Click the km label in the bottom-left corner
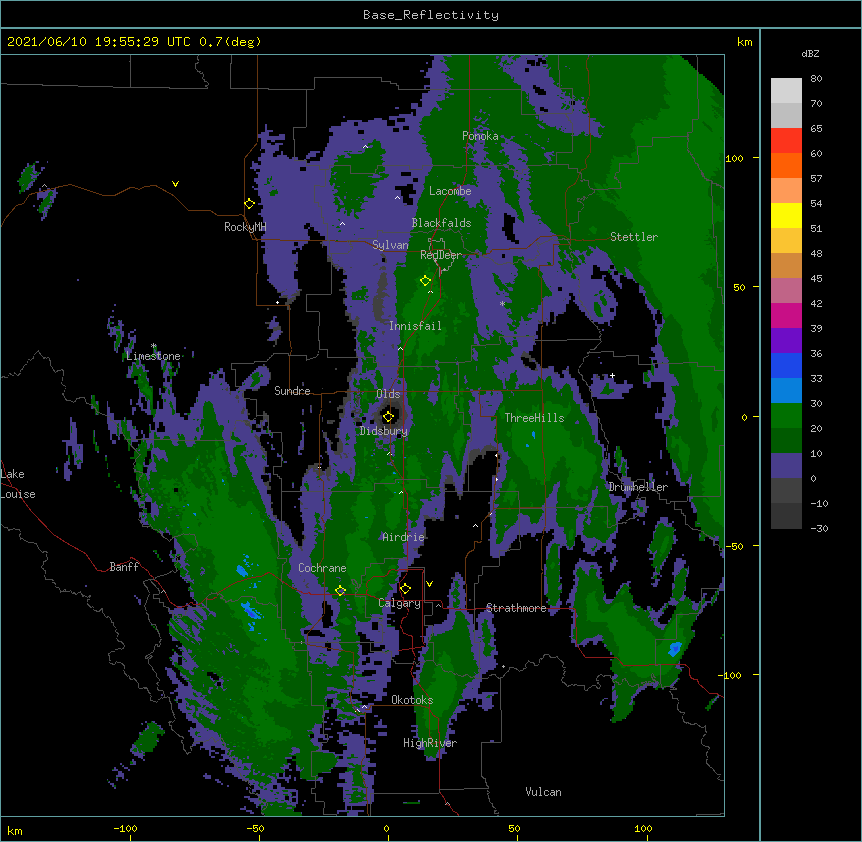 [x=15, y=831]
